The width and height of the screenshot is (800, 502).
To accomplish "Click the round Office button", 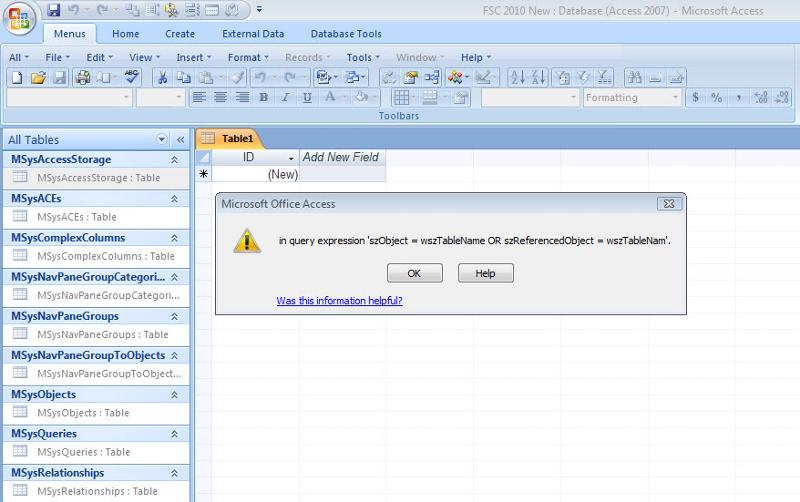I will (x=19, y=19).
